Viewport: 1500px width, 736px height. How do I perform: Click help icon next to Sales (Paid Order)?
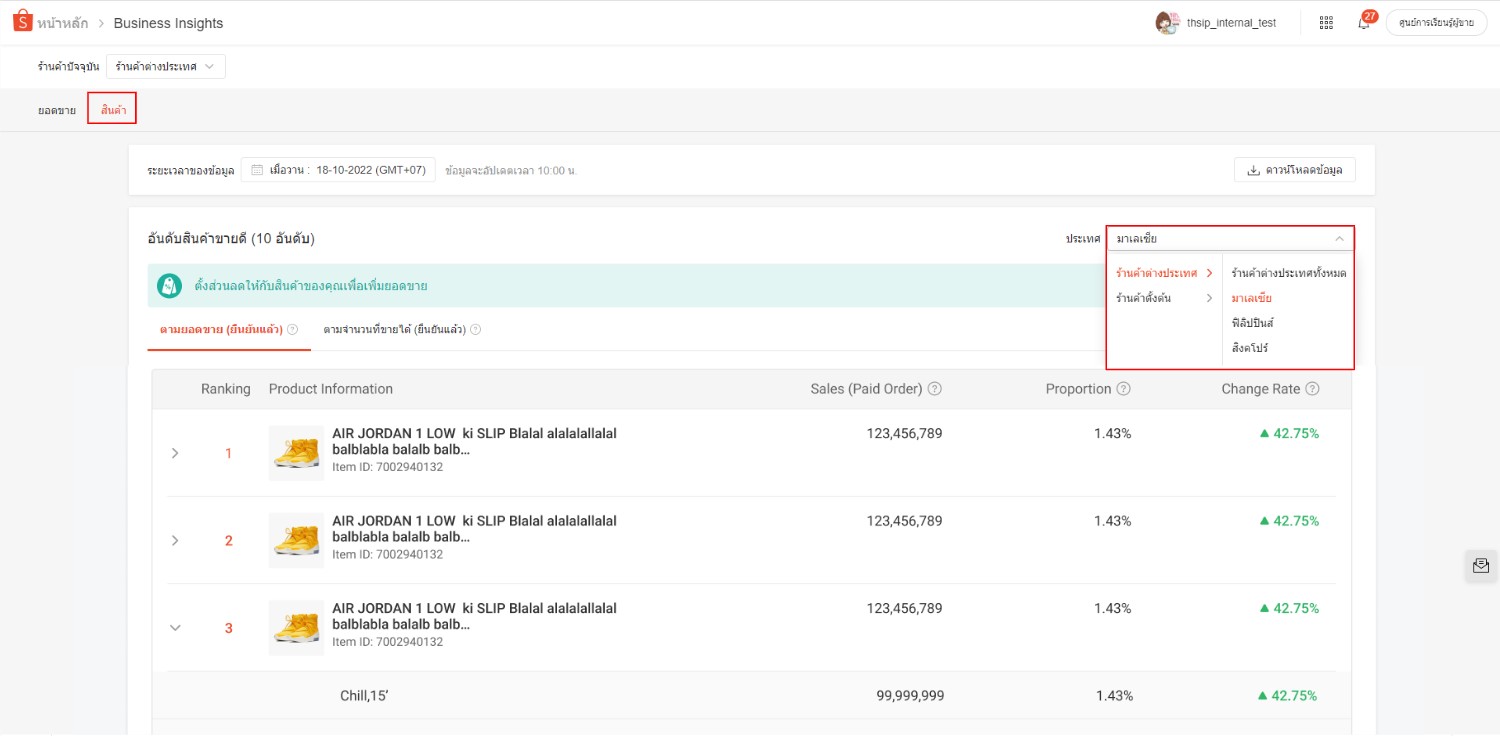point(934,389)
